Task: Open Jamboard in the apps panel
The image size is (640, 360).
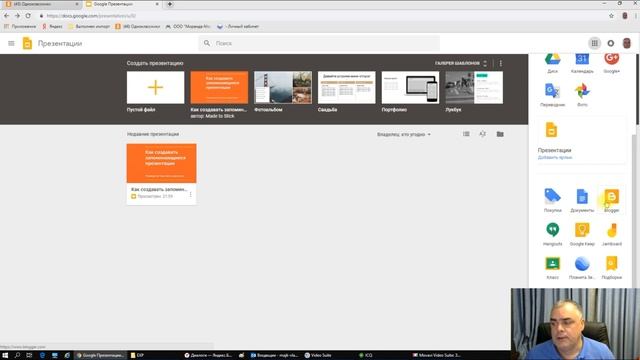Action: point(611,234)
